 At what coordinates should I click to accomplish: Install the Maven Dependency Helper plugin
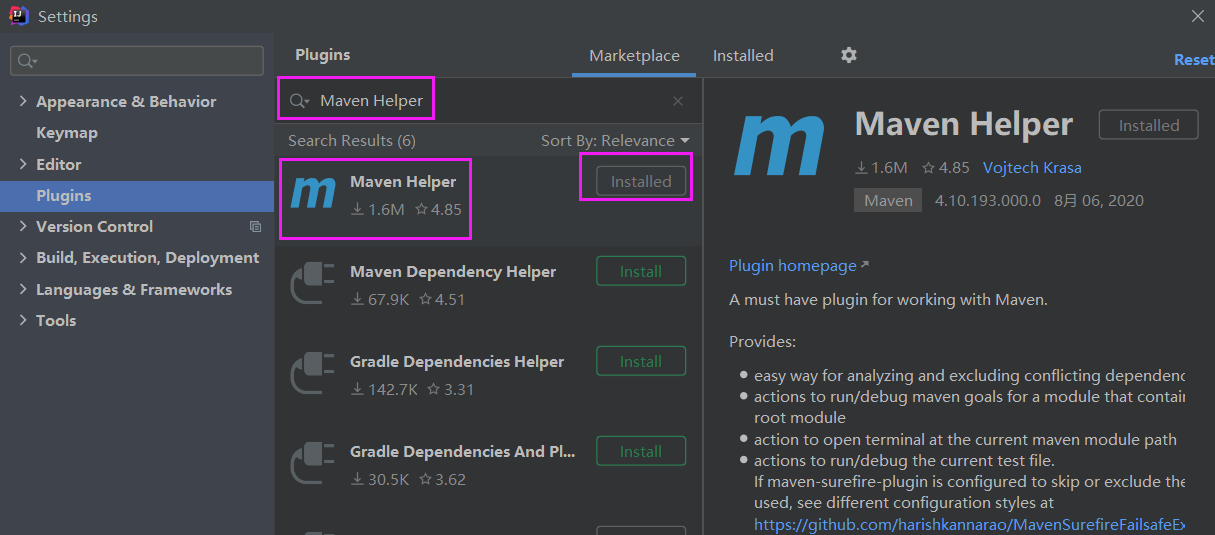click(x=641, y=271)
